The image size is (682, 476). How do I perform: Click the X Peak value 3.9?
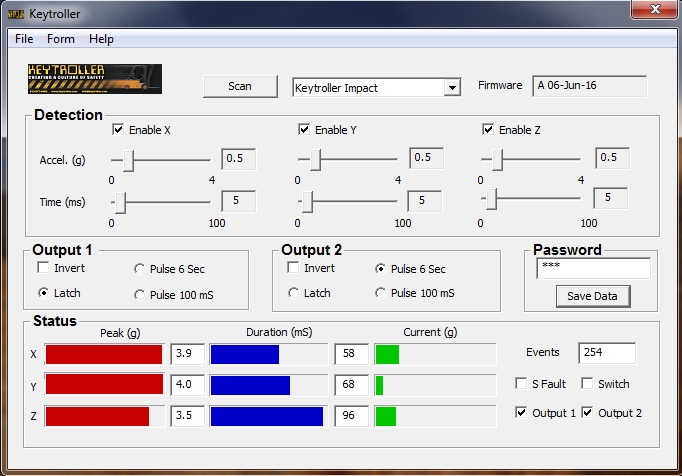click(187, 353)
